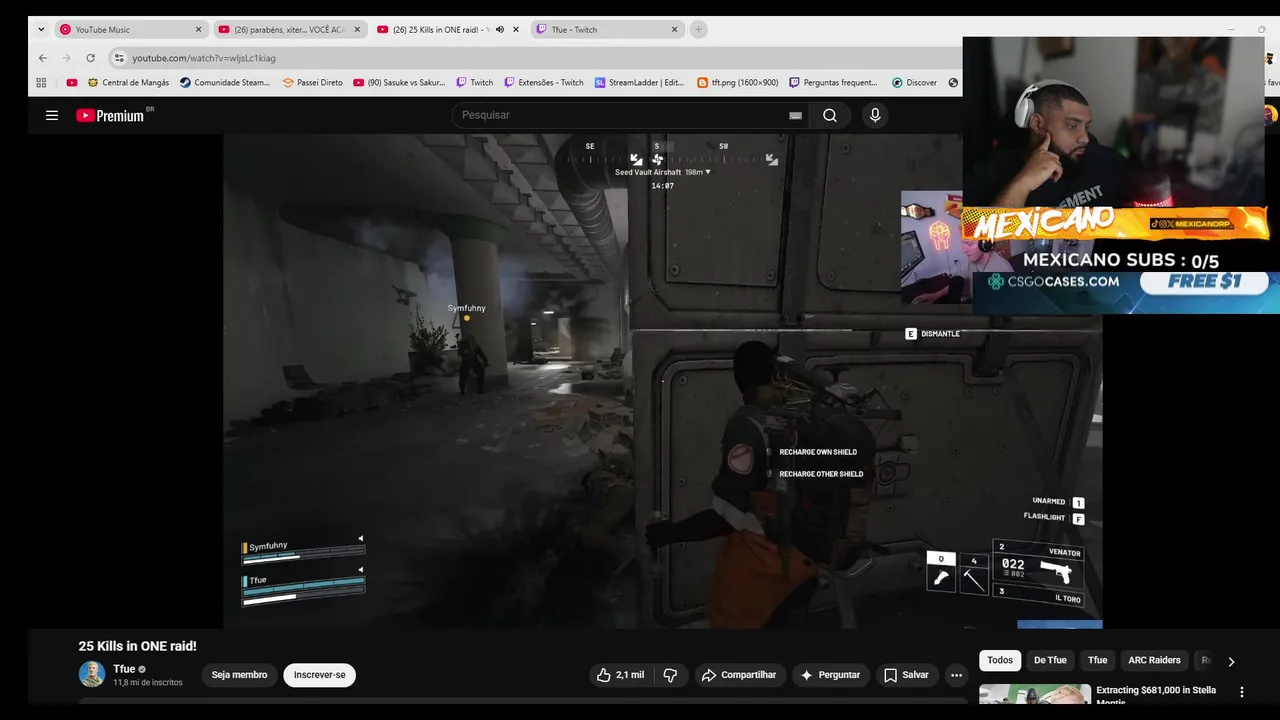Select the Tfue filter chip
1280x720 pixels.
[x=1097, y=660]
